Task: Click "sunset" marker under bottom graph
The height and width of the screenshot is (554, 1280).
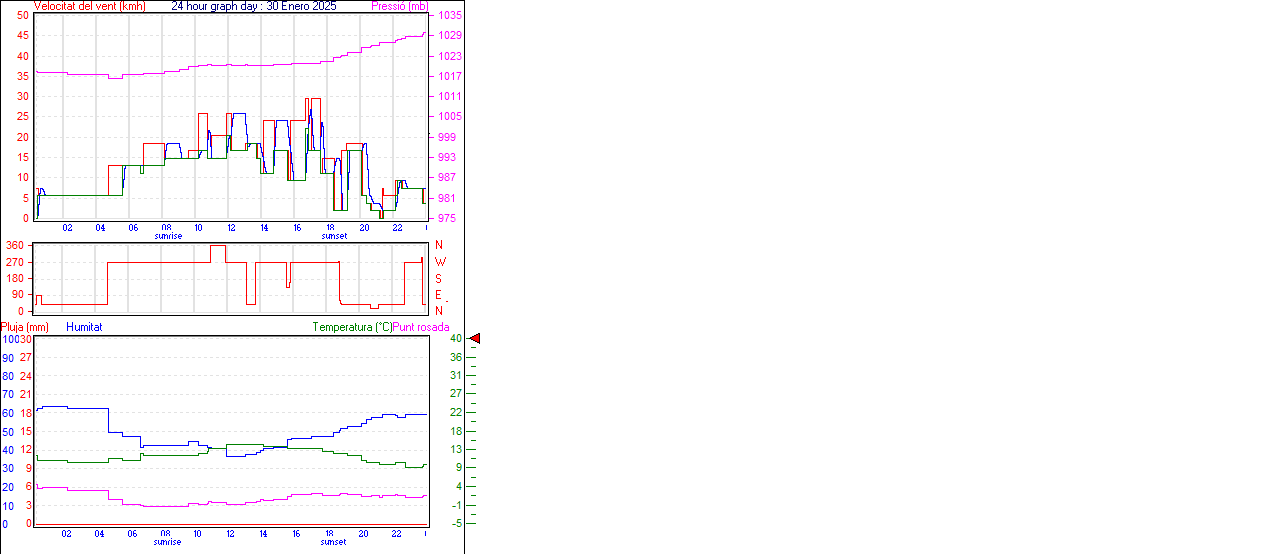Action: 334,542
